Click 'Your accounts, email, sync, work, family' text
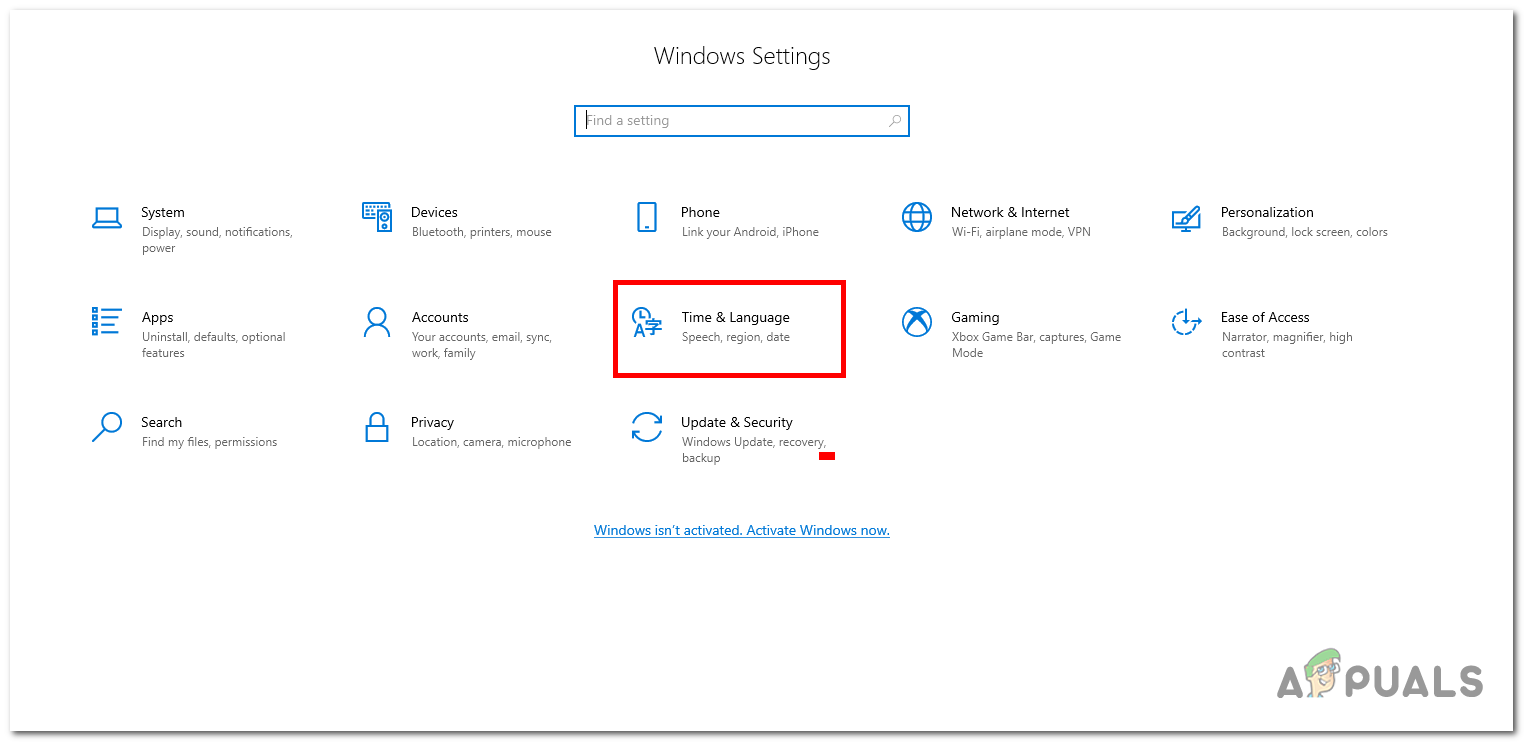1524x742 pixels. click(482, 345)
